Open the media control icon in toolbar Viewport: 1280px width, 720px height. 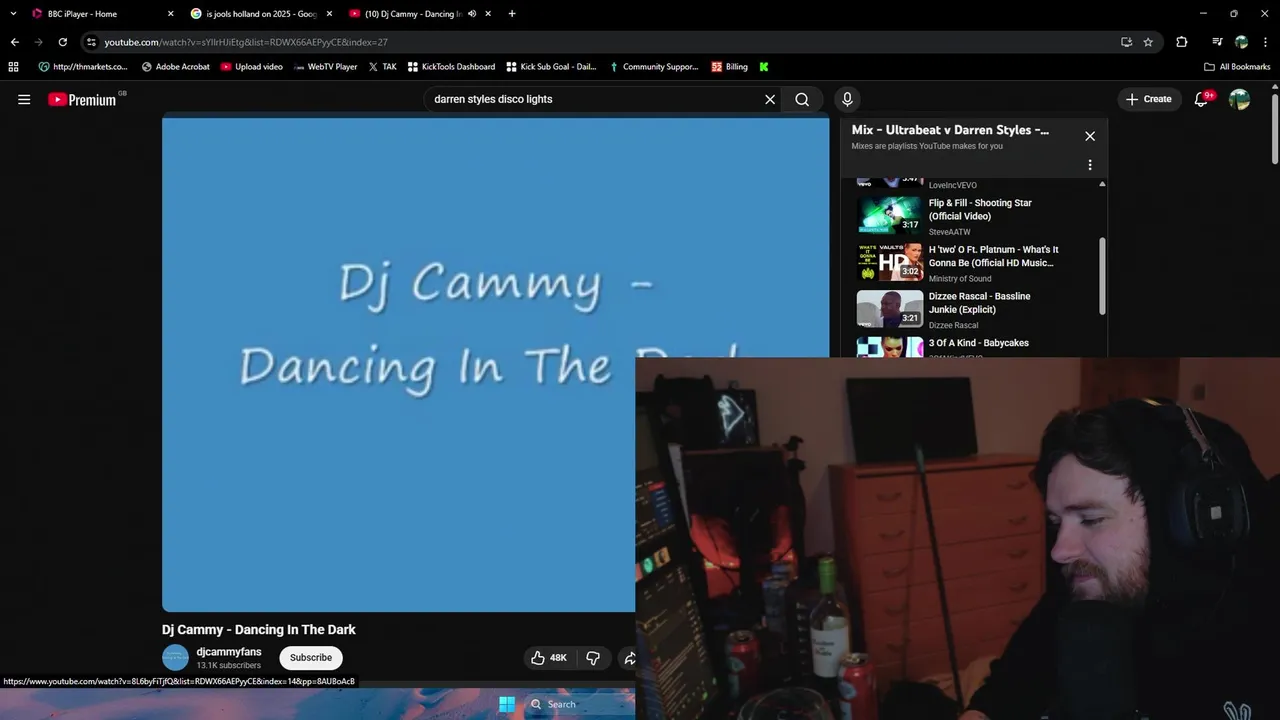1217,42
